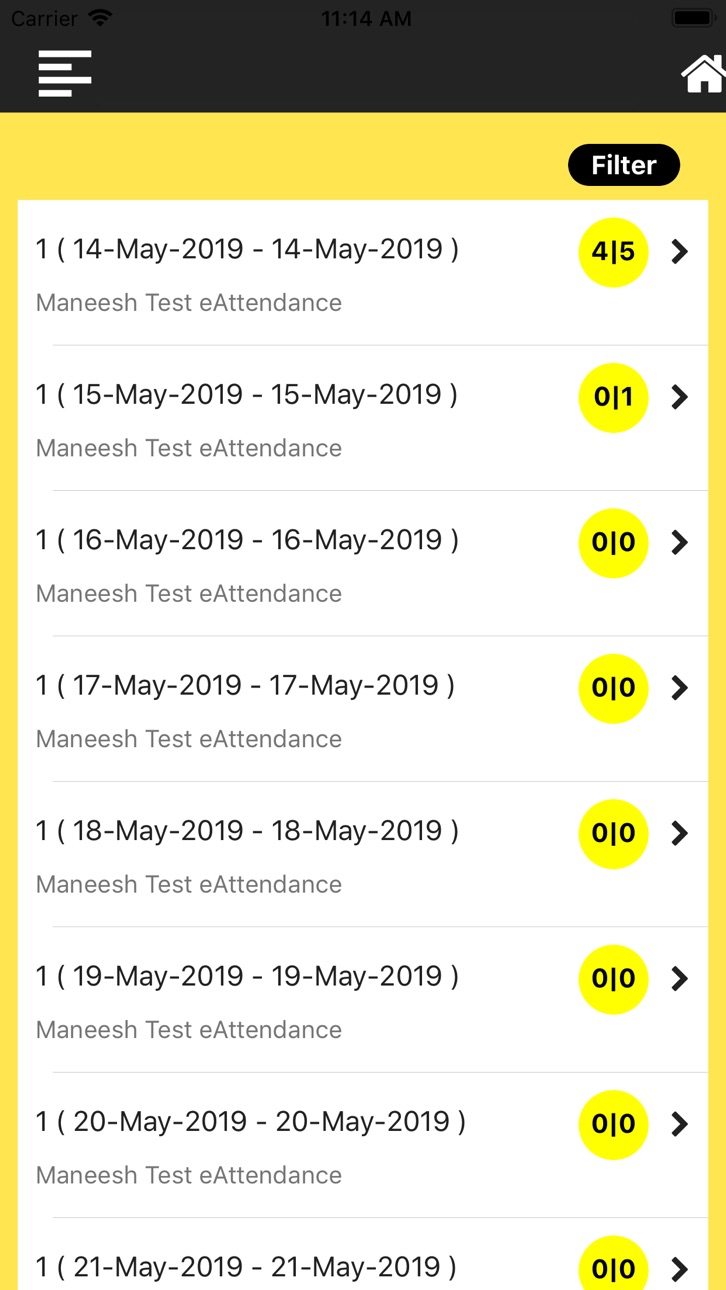Tap the 0|0 badge for 16-May-2019

(x=613, y=542)
